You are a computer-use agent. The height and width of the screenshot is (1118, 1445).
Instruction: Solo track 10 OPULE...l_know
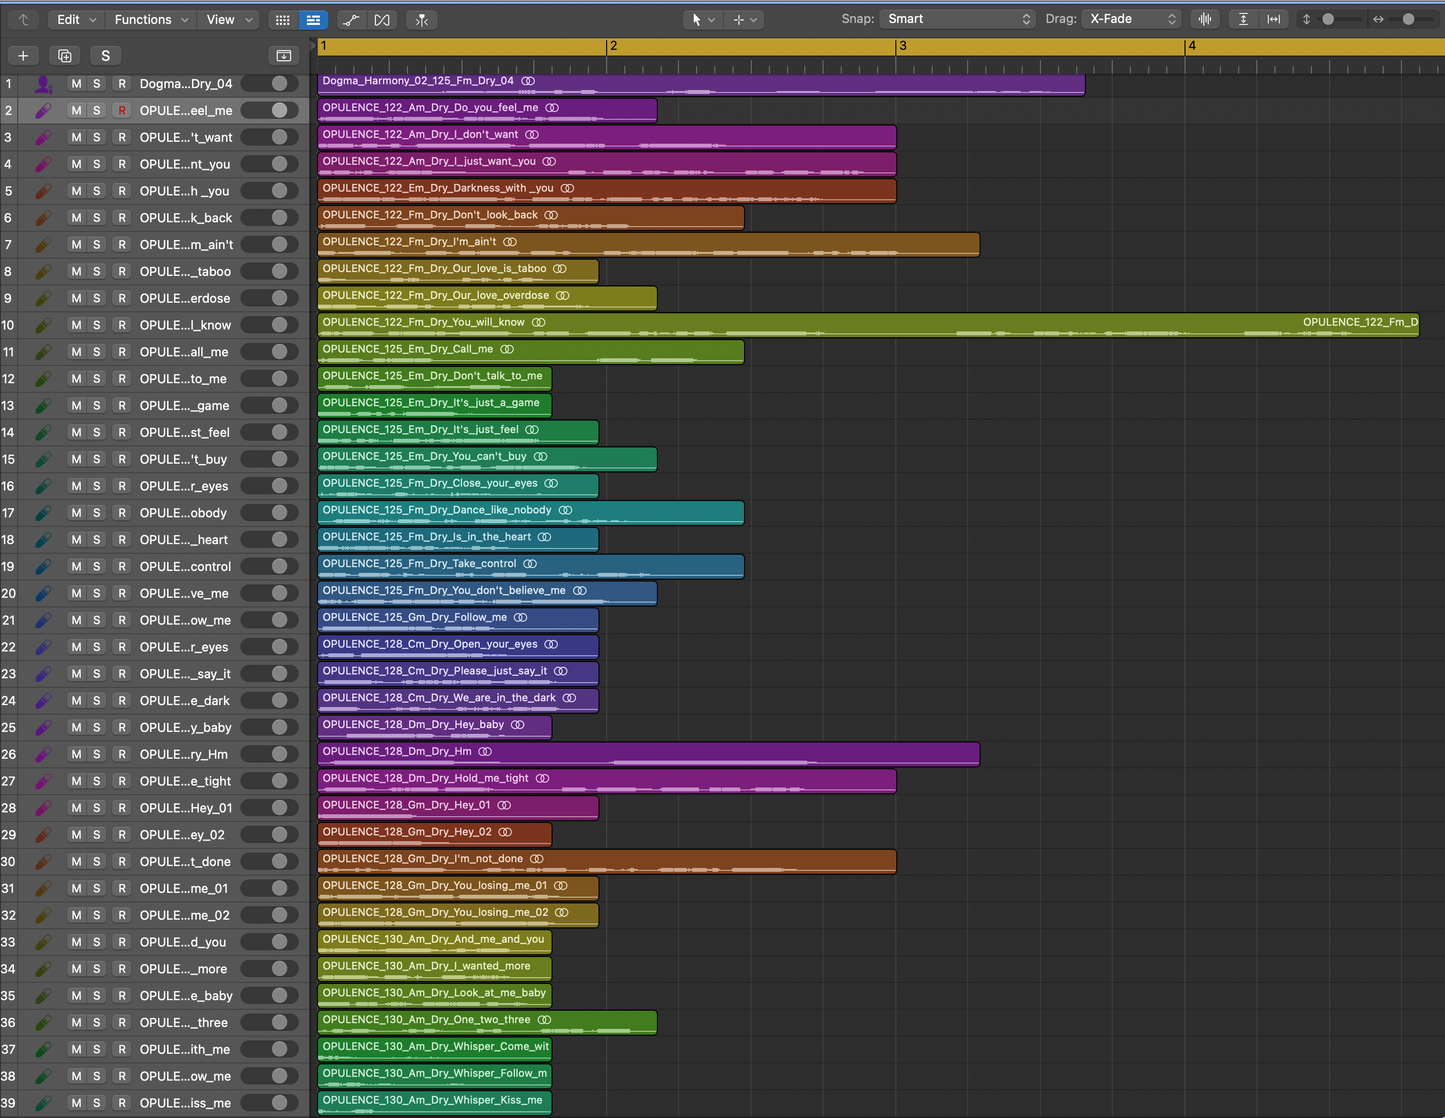click(x=97, y=325)
